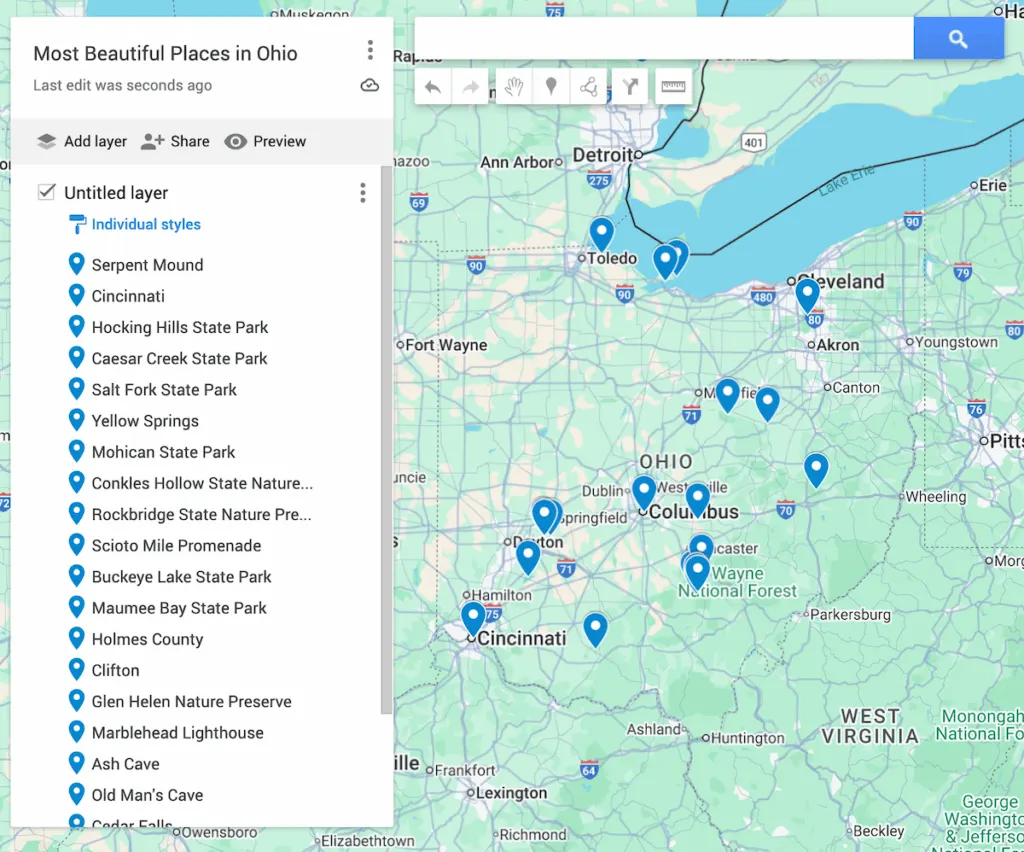Select Glen Helen Nature Preserve item
The width and height of the screenshot is (1024, 852).
pyautogui.click(x=191, y=702)
